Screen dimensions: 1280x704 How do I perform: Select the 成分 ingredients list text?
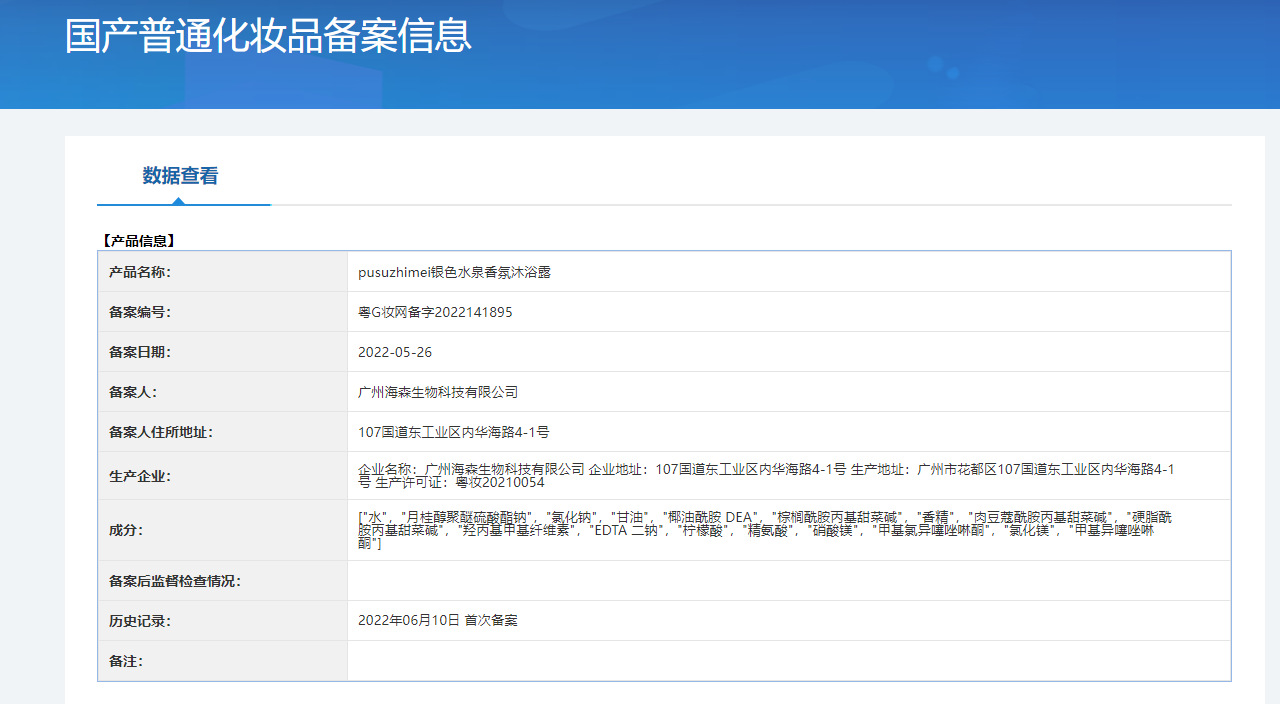coord(765,530)
